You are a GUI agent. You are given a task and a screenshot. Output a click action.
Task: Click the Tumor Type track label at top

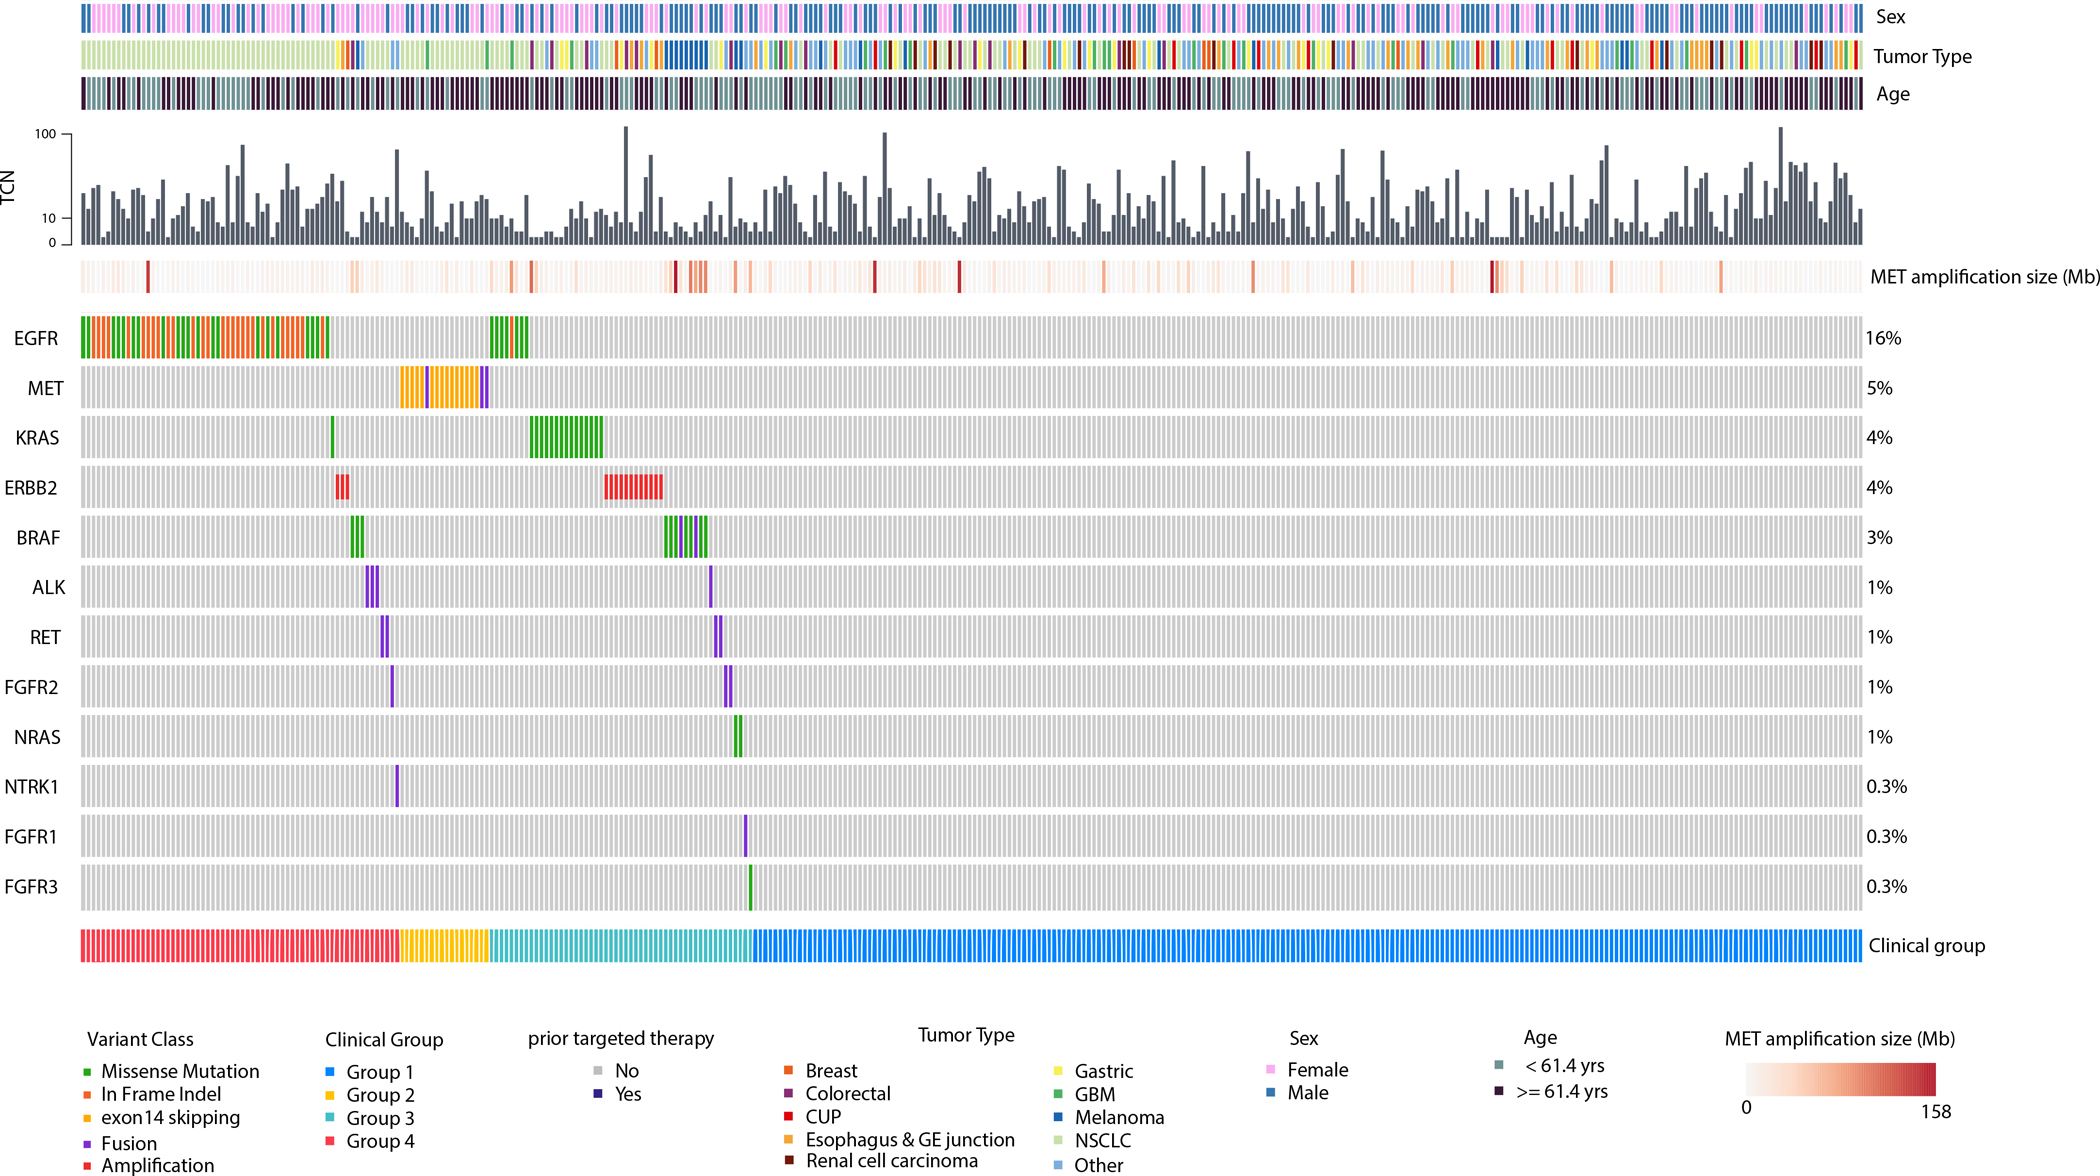[1923, 57]
